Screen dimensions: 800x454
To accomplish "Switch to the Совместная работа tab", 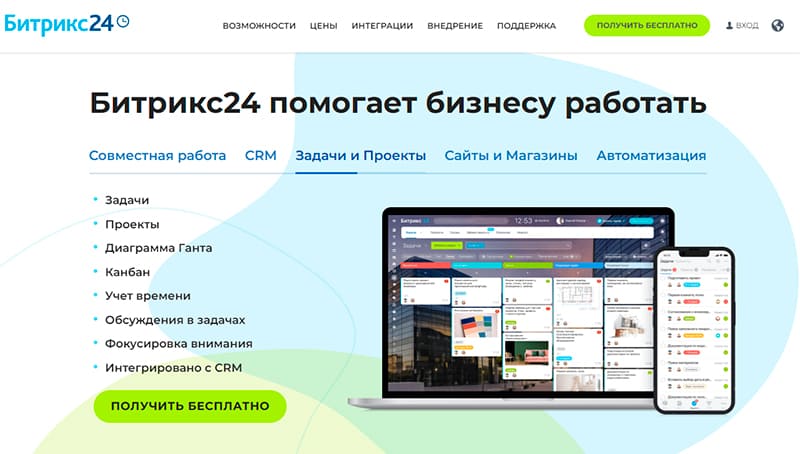I will 157,156.
